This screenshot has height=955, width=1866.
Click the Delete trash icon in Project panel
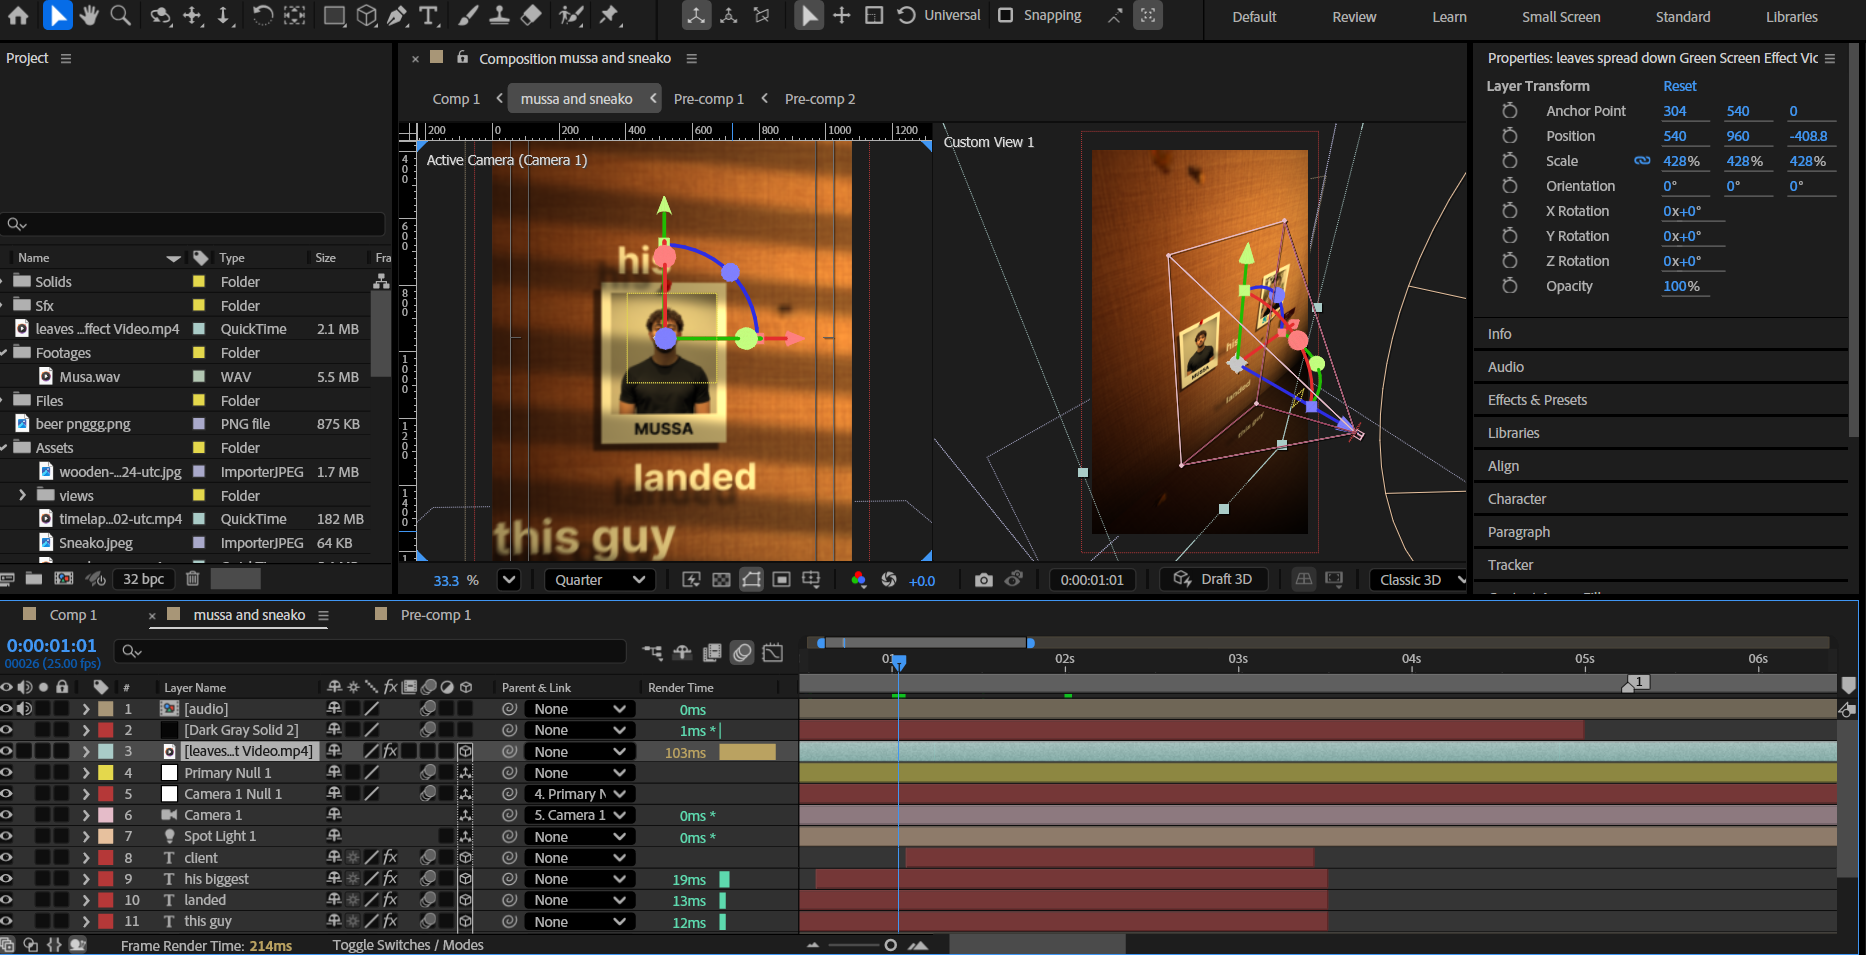[x=193, y=579]
